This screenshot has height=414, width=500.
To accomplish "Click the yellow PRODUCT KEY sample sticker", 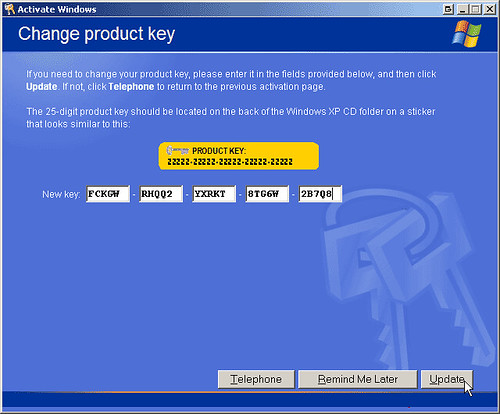I will (239, 156).
